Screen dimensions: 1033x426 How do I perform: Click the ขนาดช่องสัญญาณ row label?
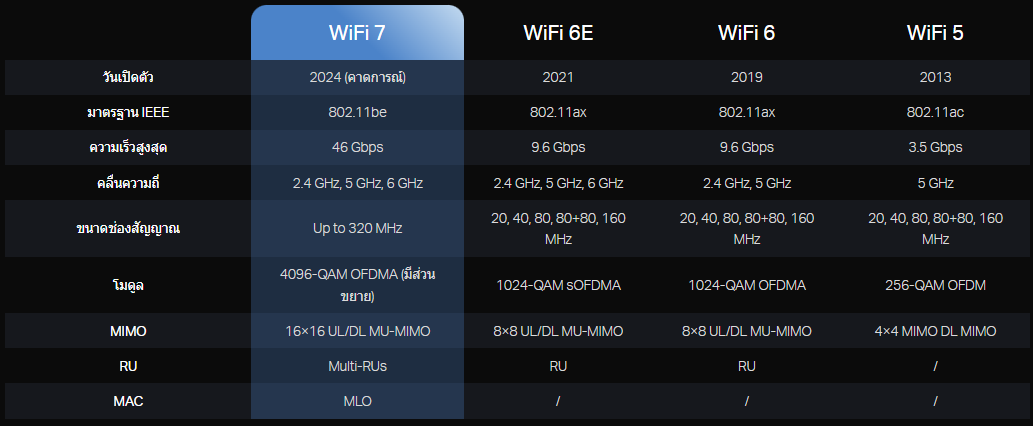tap(128, 229)
